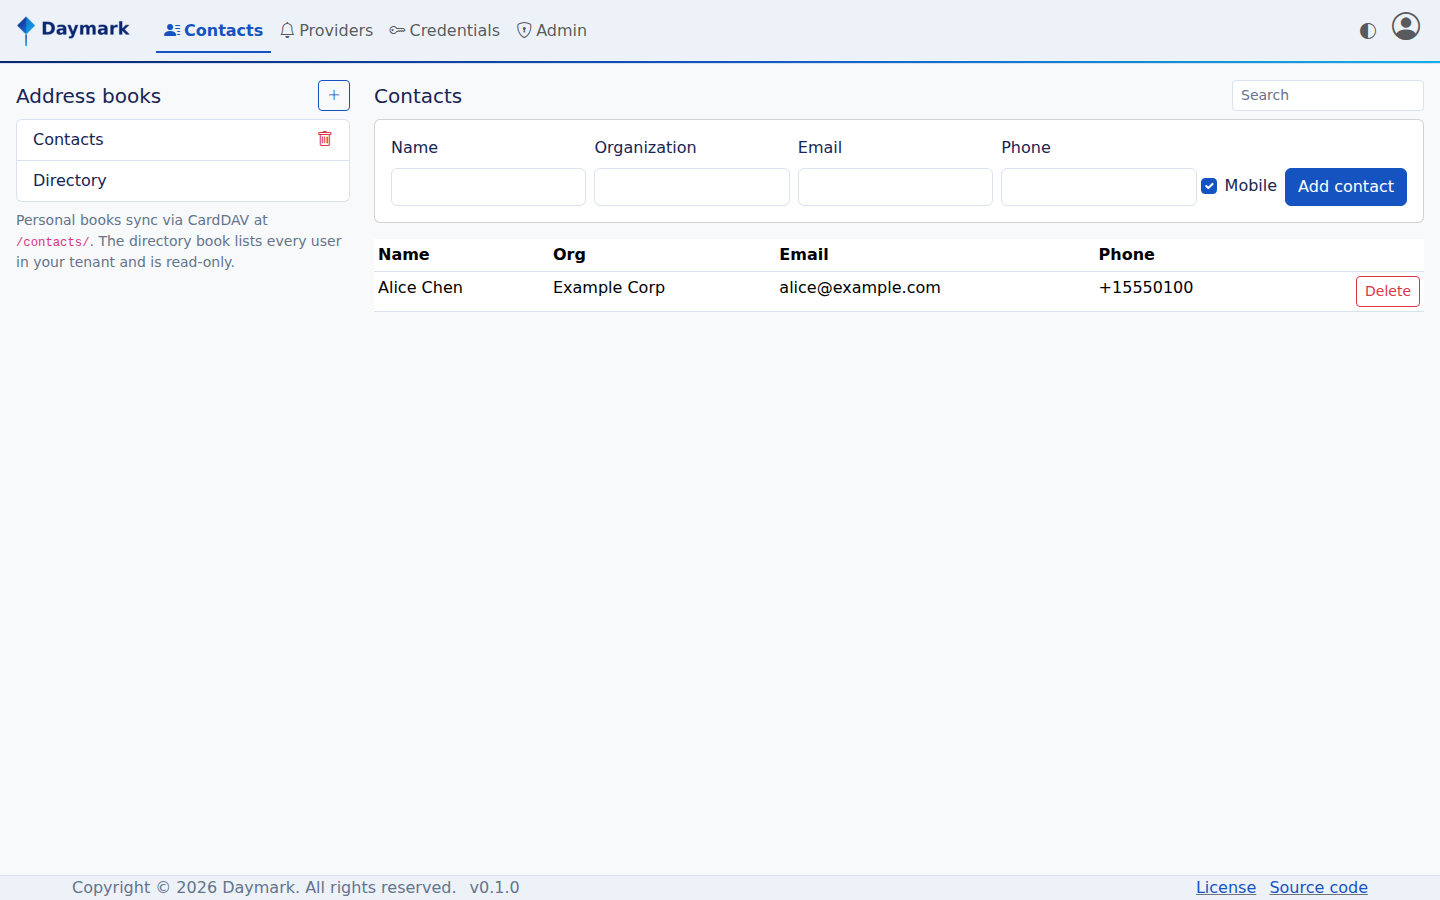Focus the Search contacts field
Screen dimensions: 1440x900
pyautogui.click(x=1328, y=96)
